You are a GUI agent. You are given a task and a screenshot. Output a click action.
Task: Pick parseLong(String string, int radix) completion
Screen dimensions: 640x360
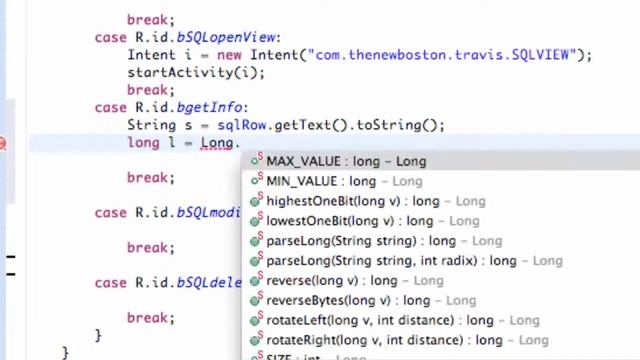(x=441, y=260)
